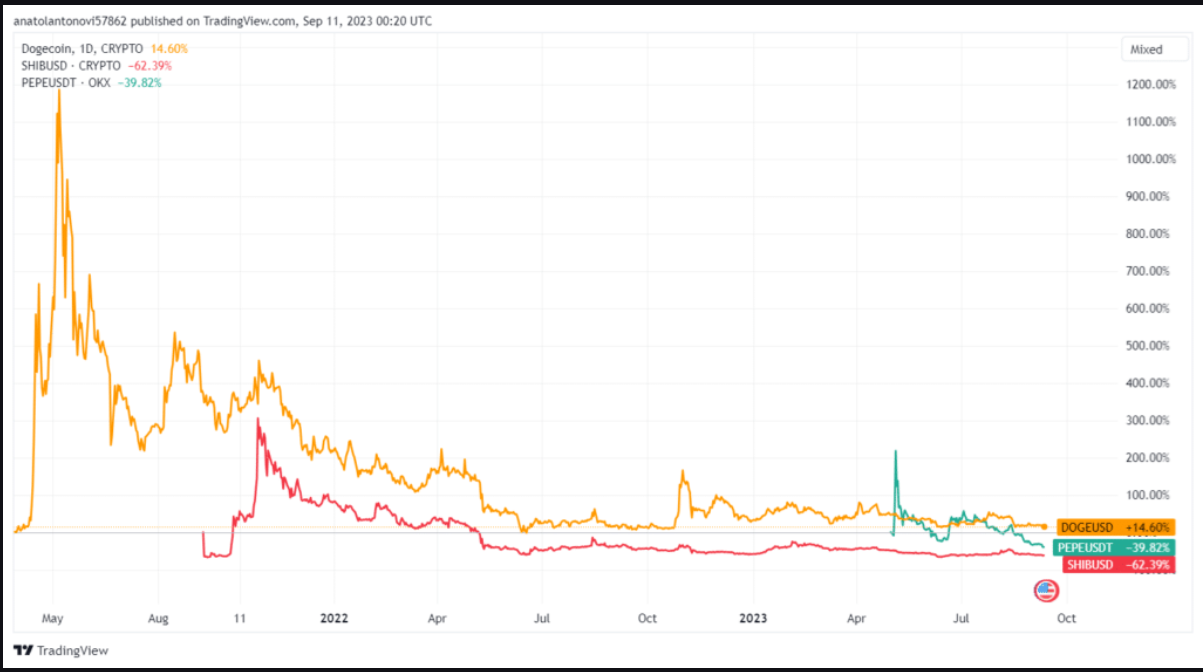Click the 2022 label on time axis
This screenshot has height=672, width=1203.
tap(334, 618)
